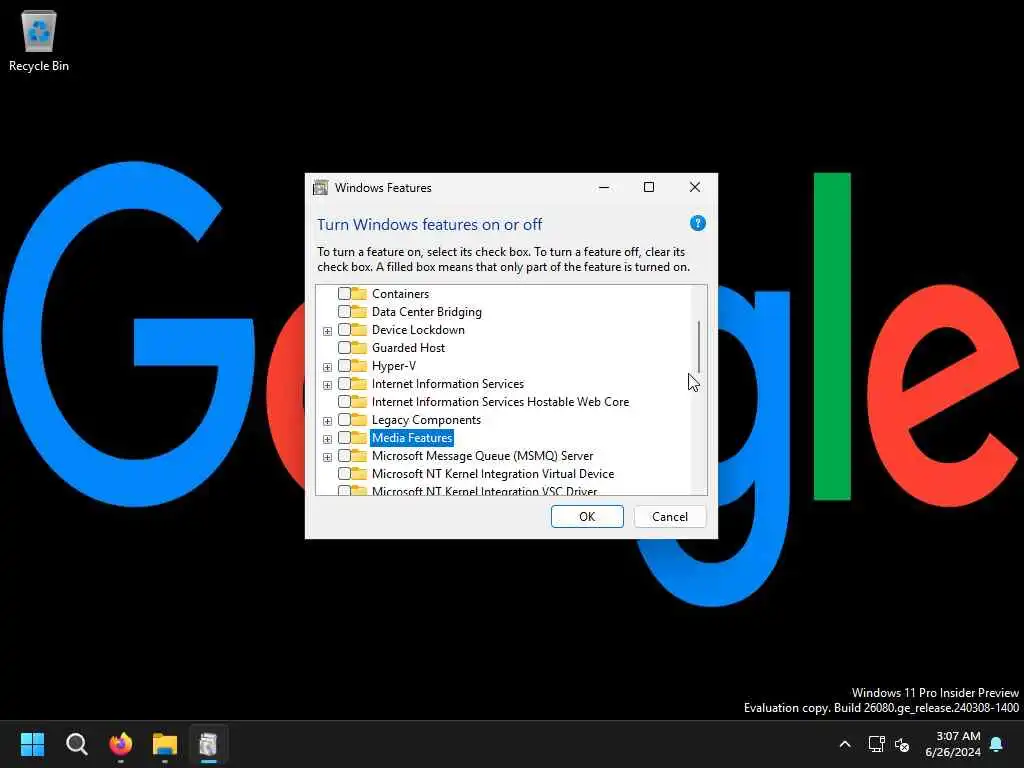Close the Windows Features window
Screen dimensions: 1024x768
[695, 187]
